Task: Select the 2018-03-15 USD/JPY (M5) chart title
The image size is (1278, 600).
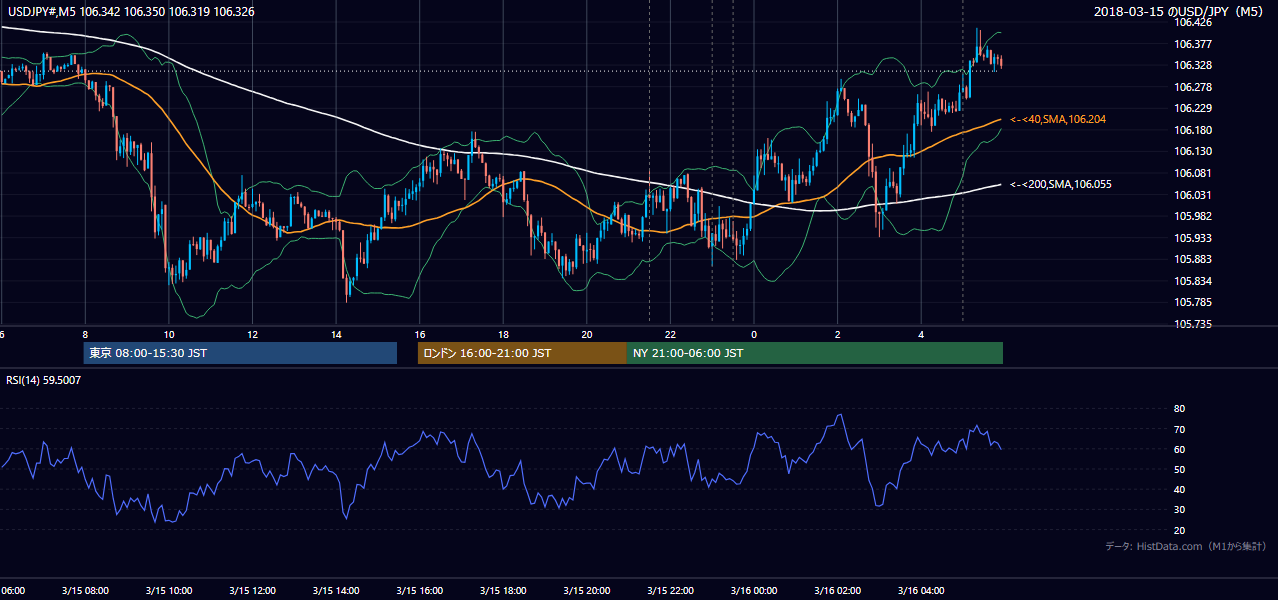Action: [x=1181, y=12]
